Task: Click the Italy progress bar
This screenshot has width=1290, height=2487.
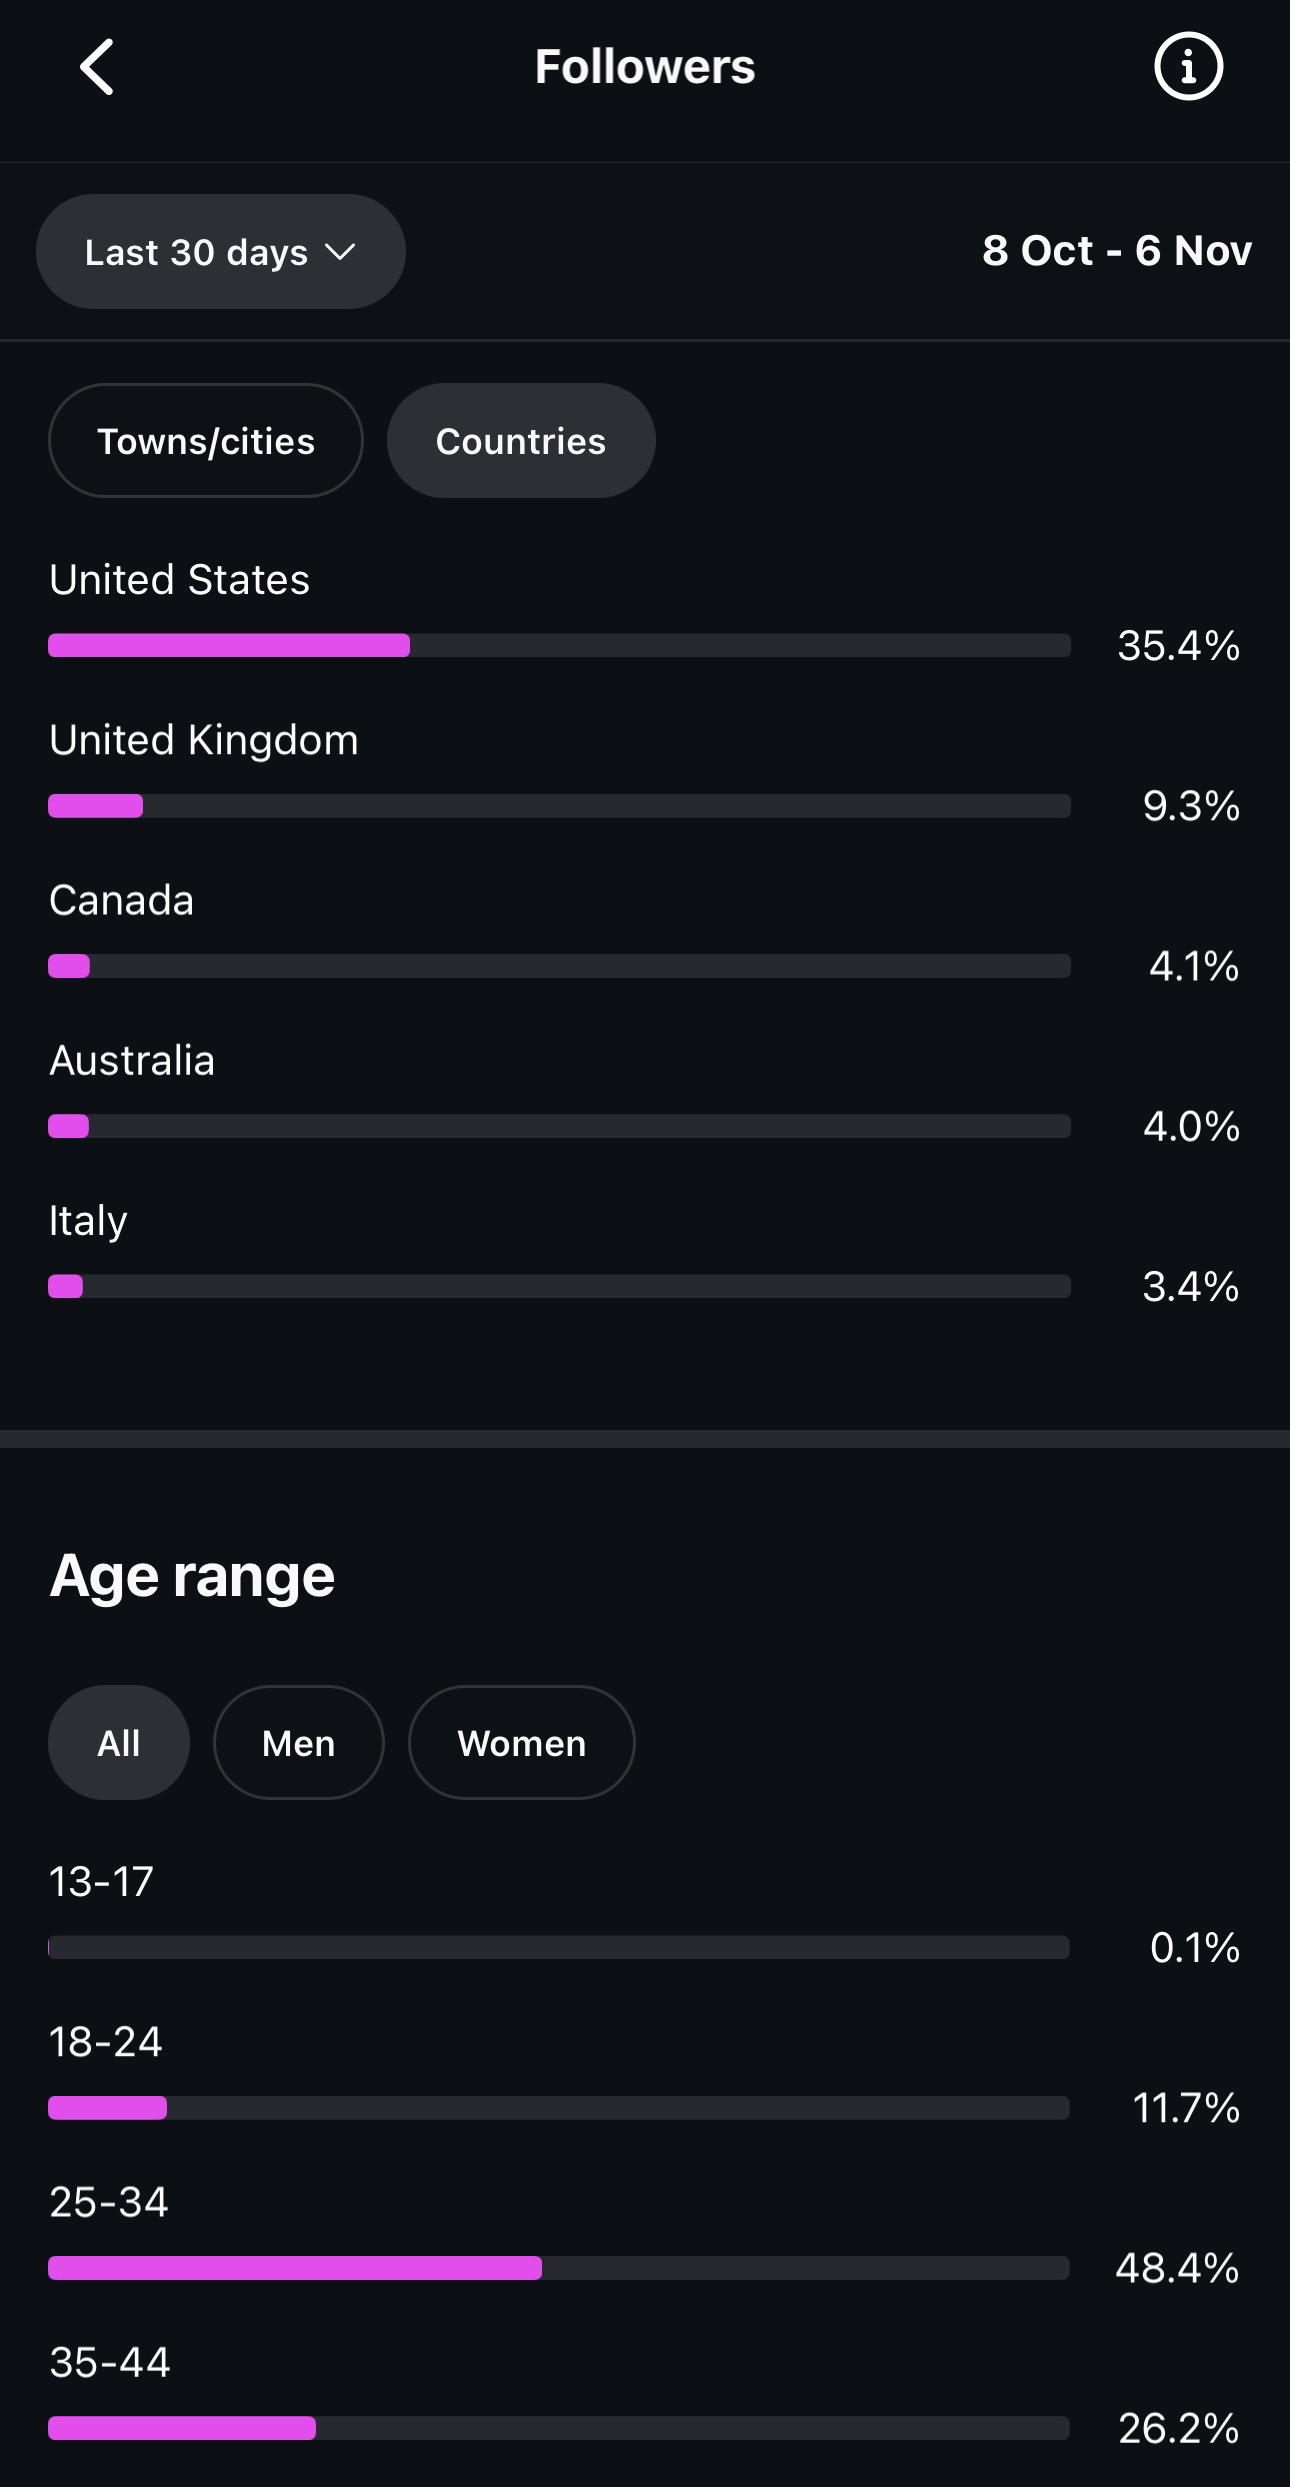Action: (559, 1286)
